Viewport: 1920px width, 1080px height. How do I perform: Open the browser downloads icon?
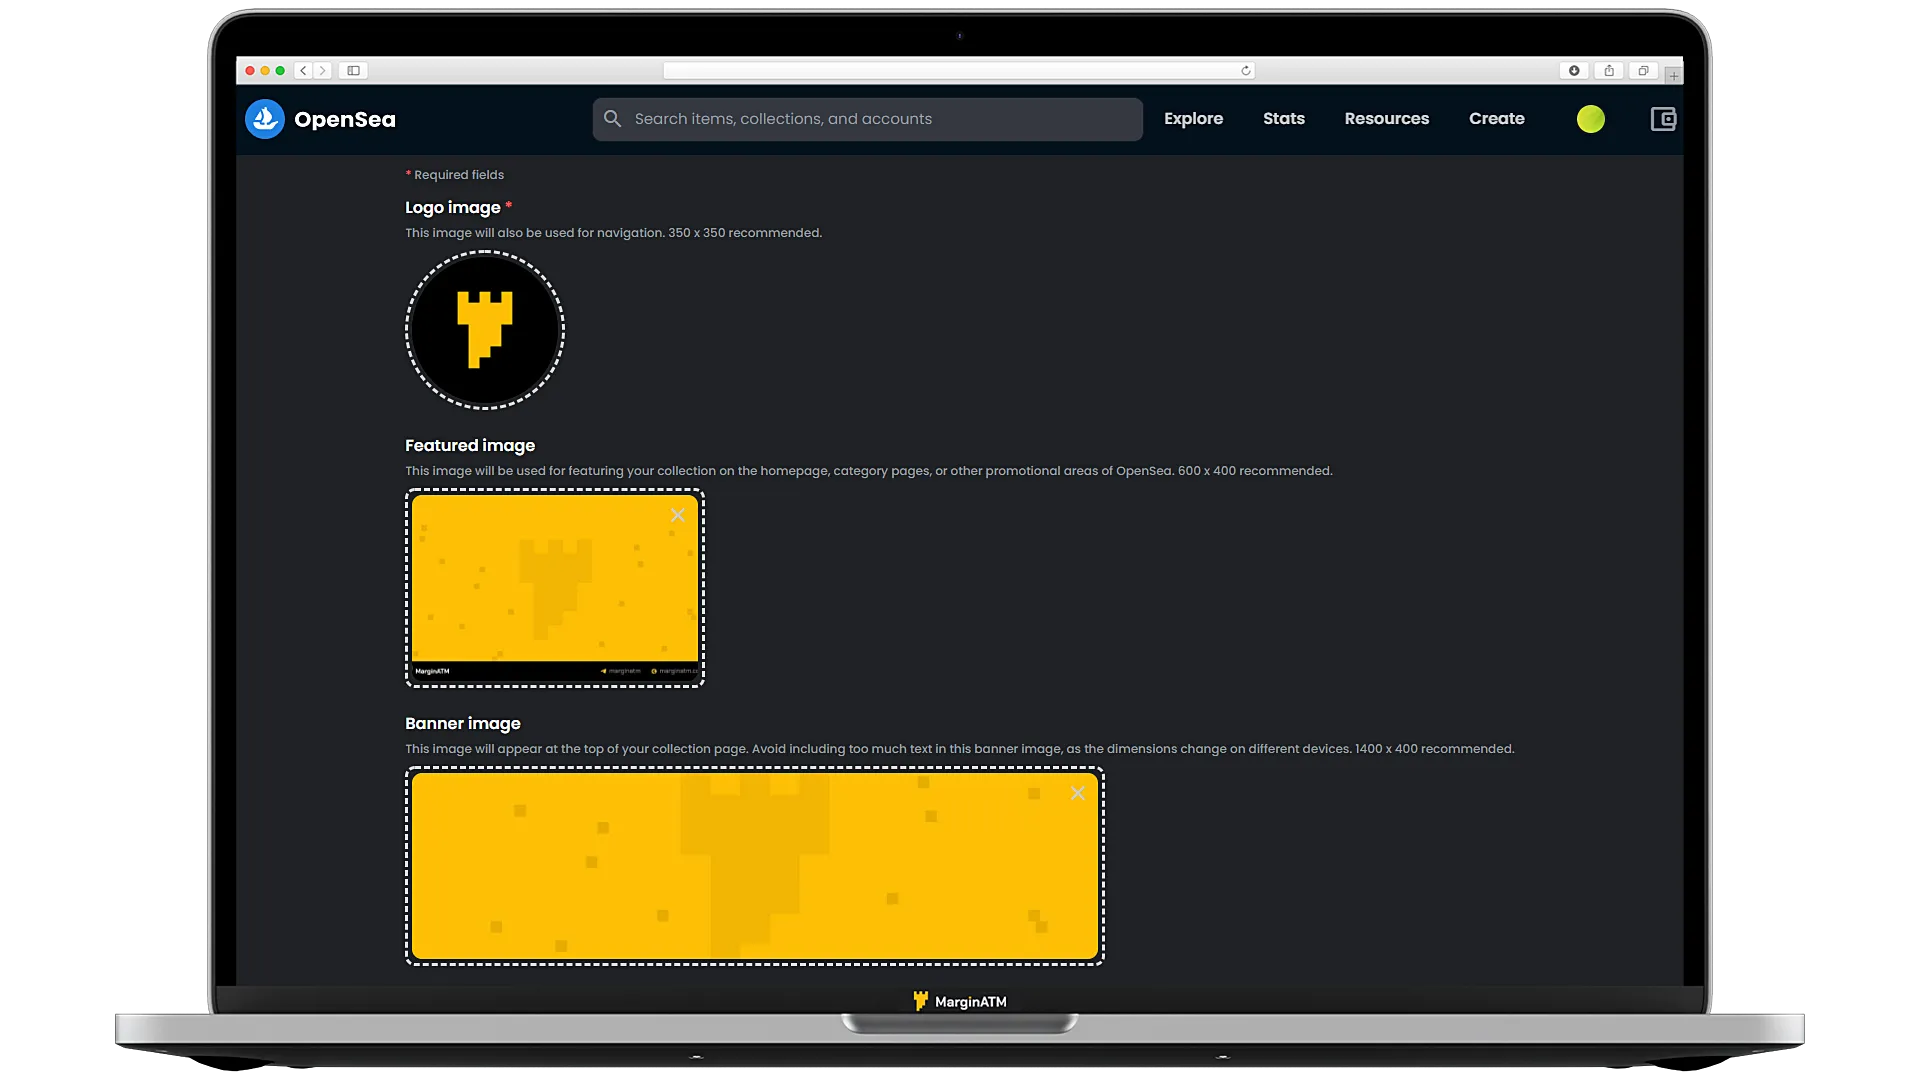pyautogui.click(x=1574, y=70)
